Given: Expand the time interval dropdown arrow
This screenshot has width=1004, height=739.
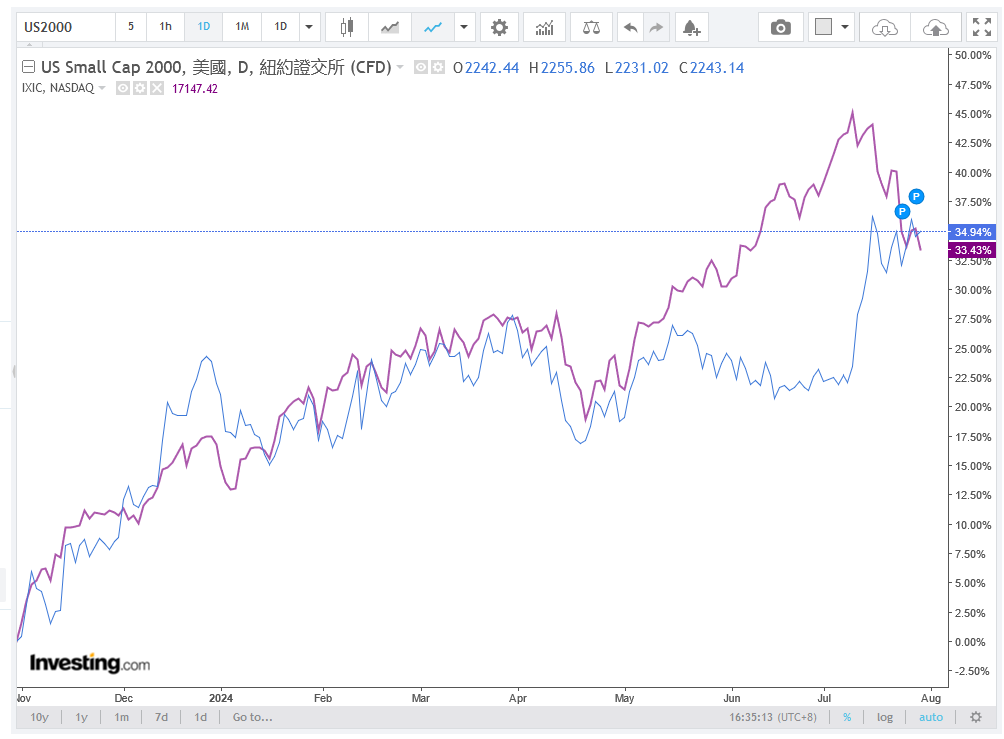Looking at the screenshot, I should click(309, 27).
